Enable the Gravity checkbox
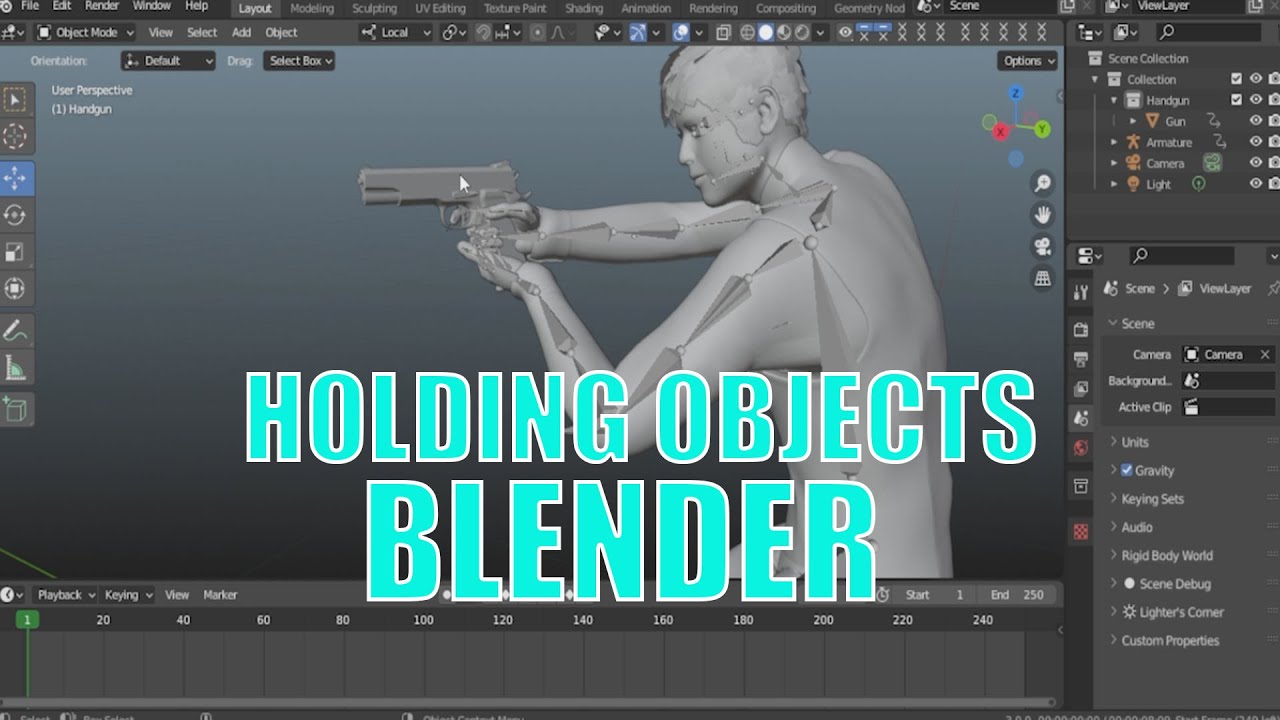 [1127, 470]
